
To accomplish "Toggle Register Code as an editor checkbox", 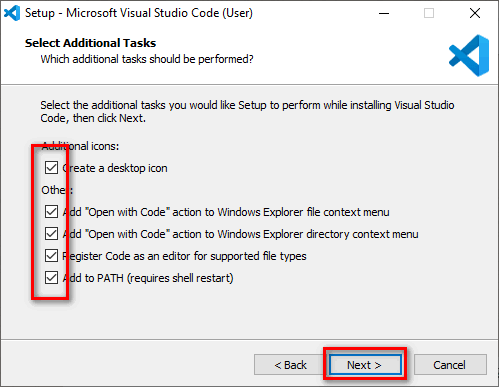I will click(x=51, y=256).
